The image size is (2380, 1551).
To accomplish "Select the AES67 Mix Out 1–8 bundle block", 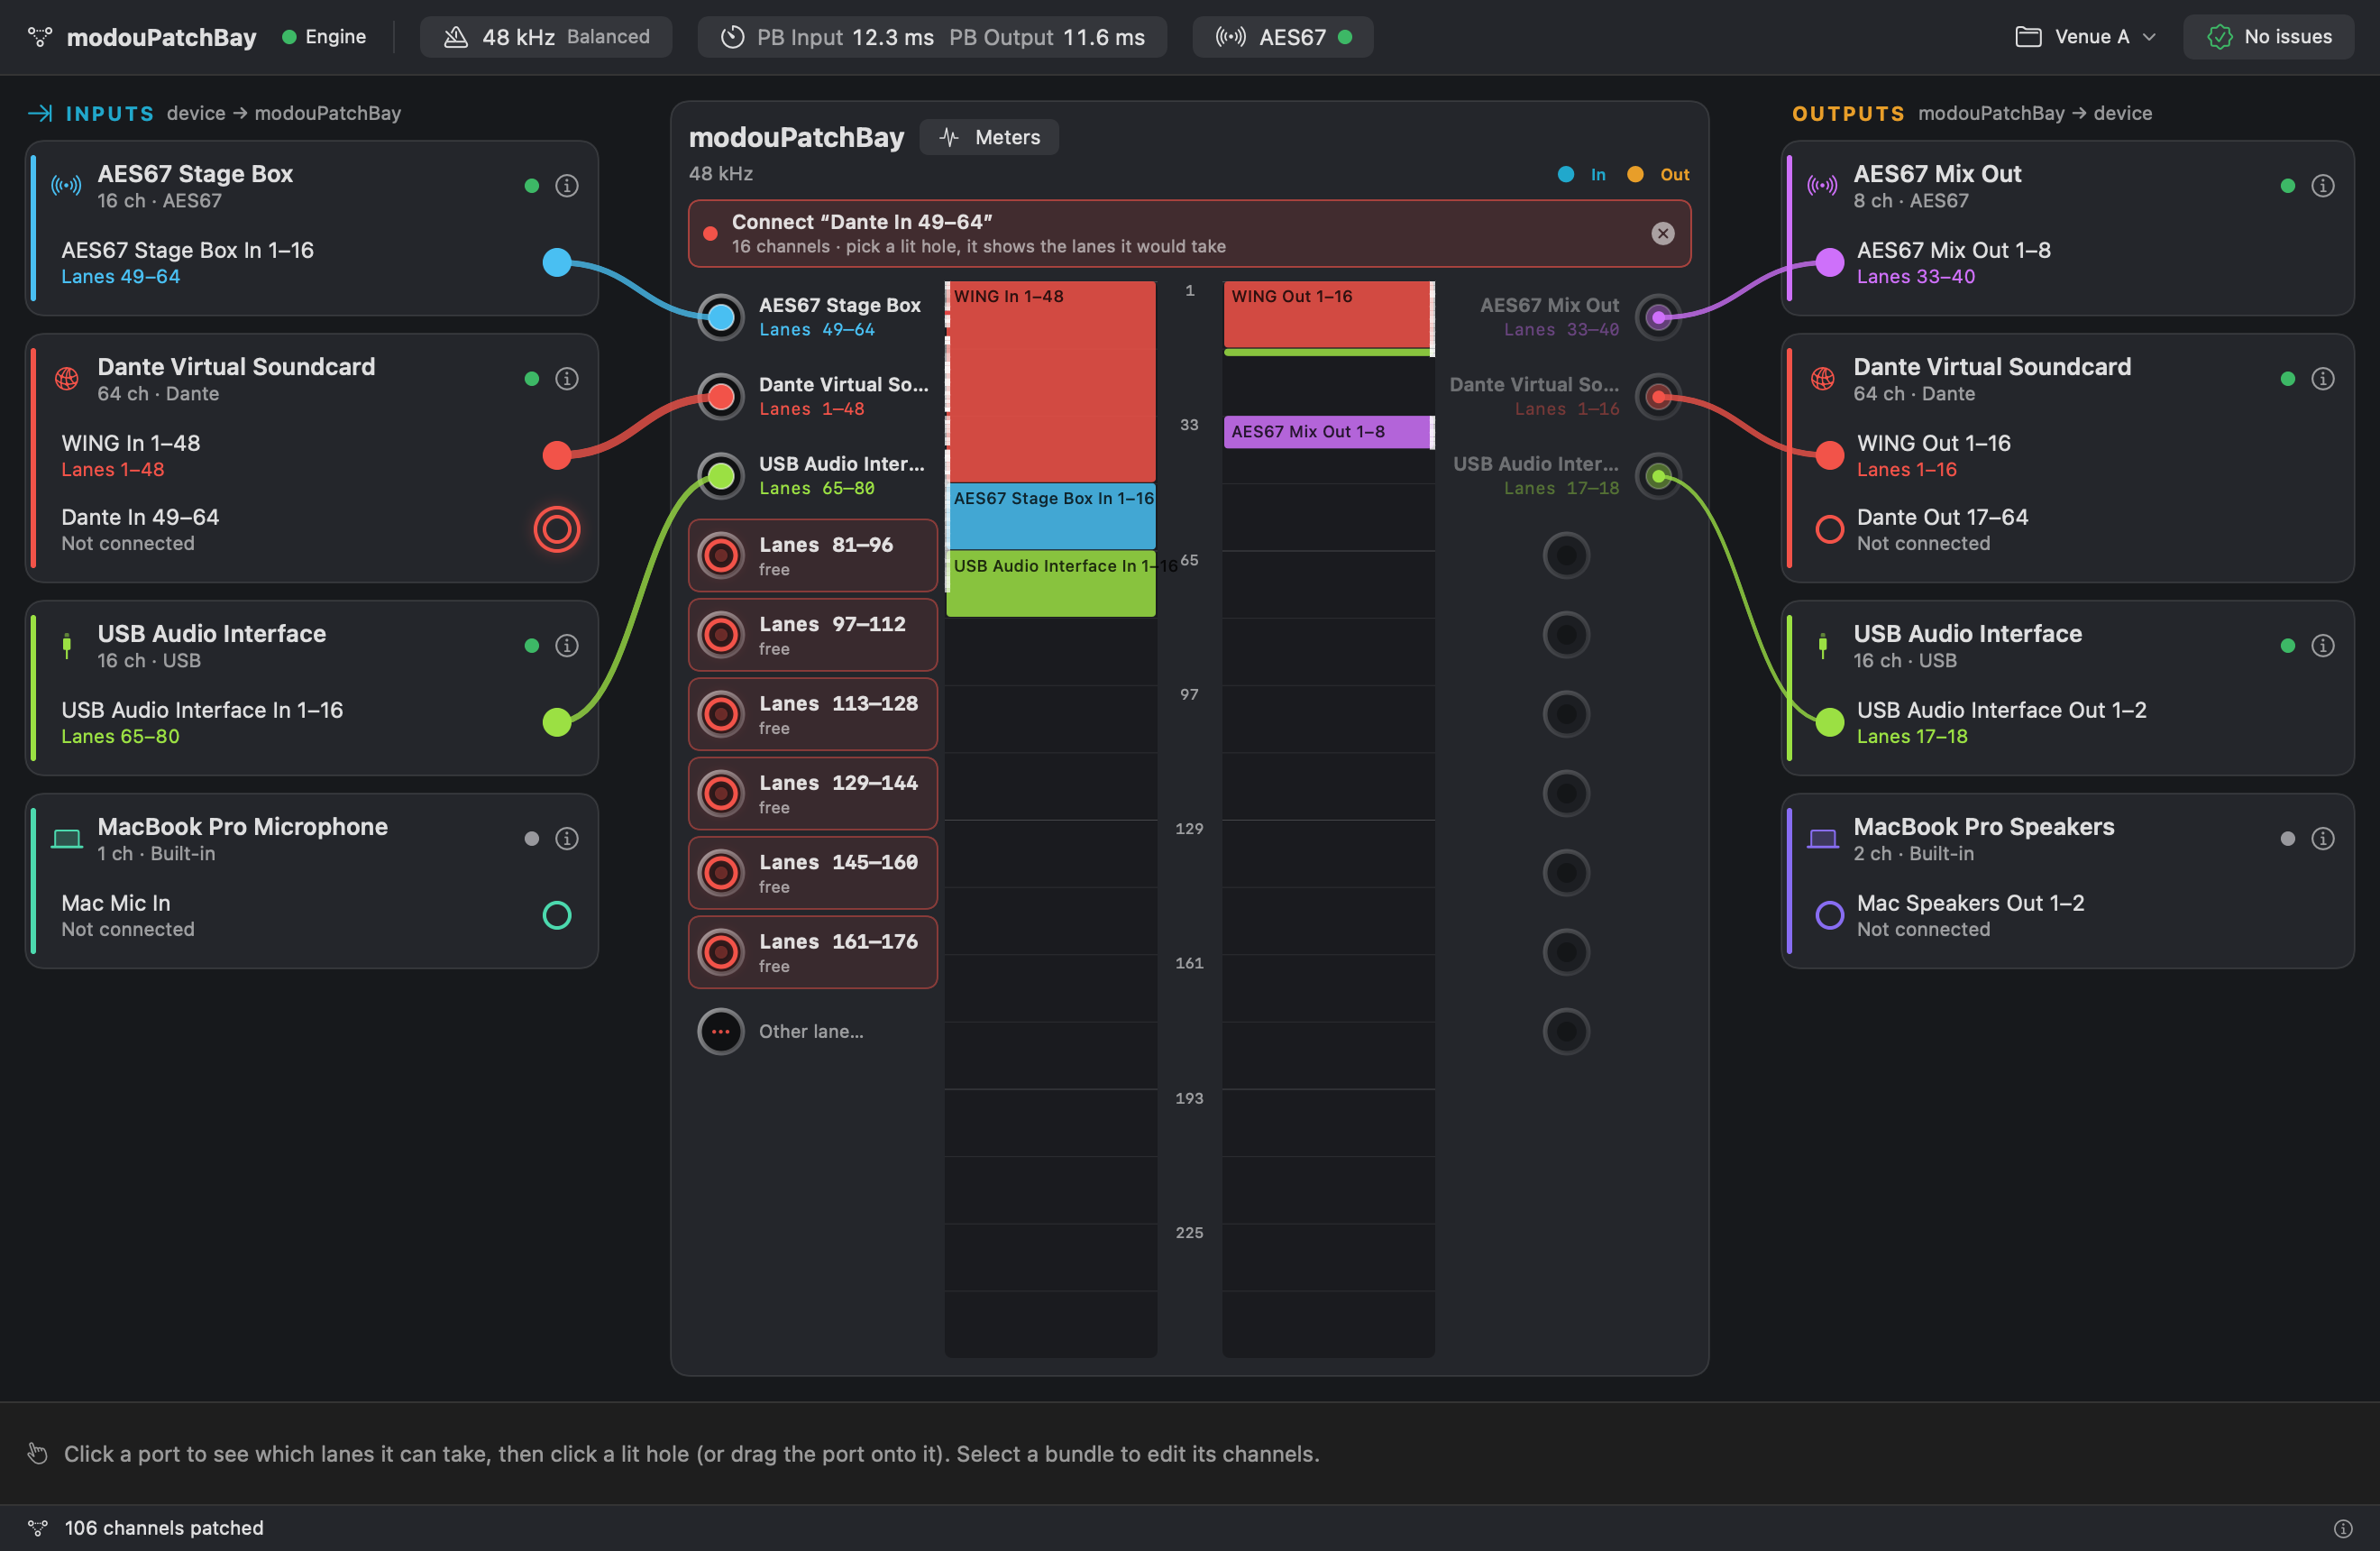I will click(x=1329, y=432).
